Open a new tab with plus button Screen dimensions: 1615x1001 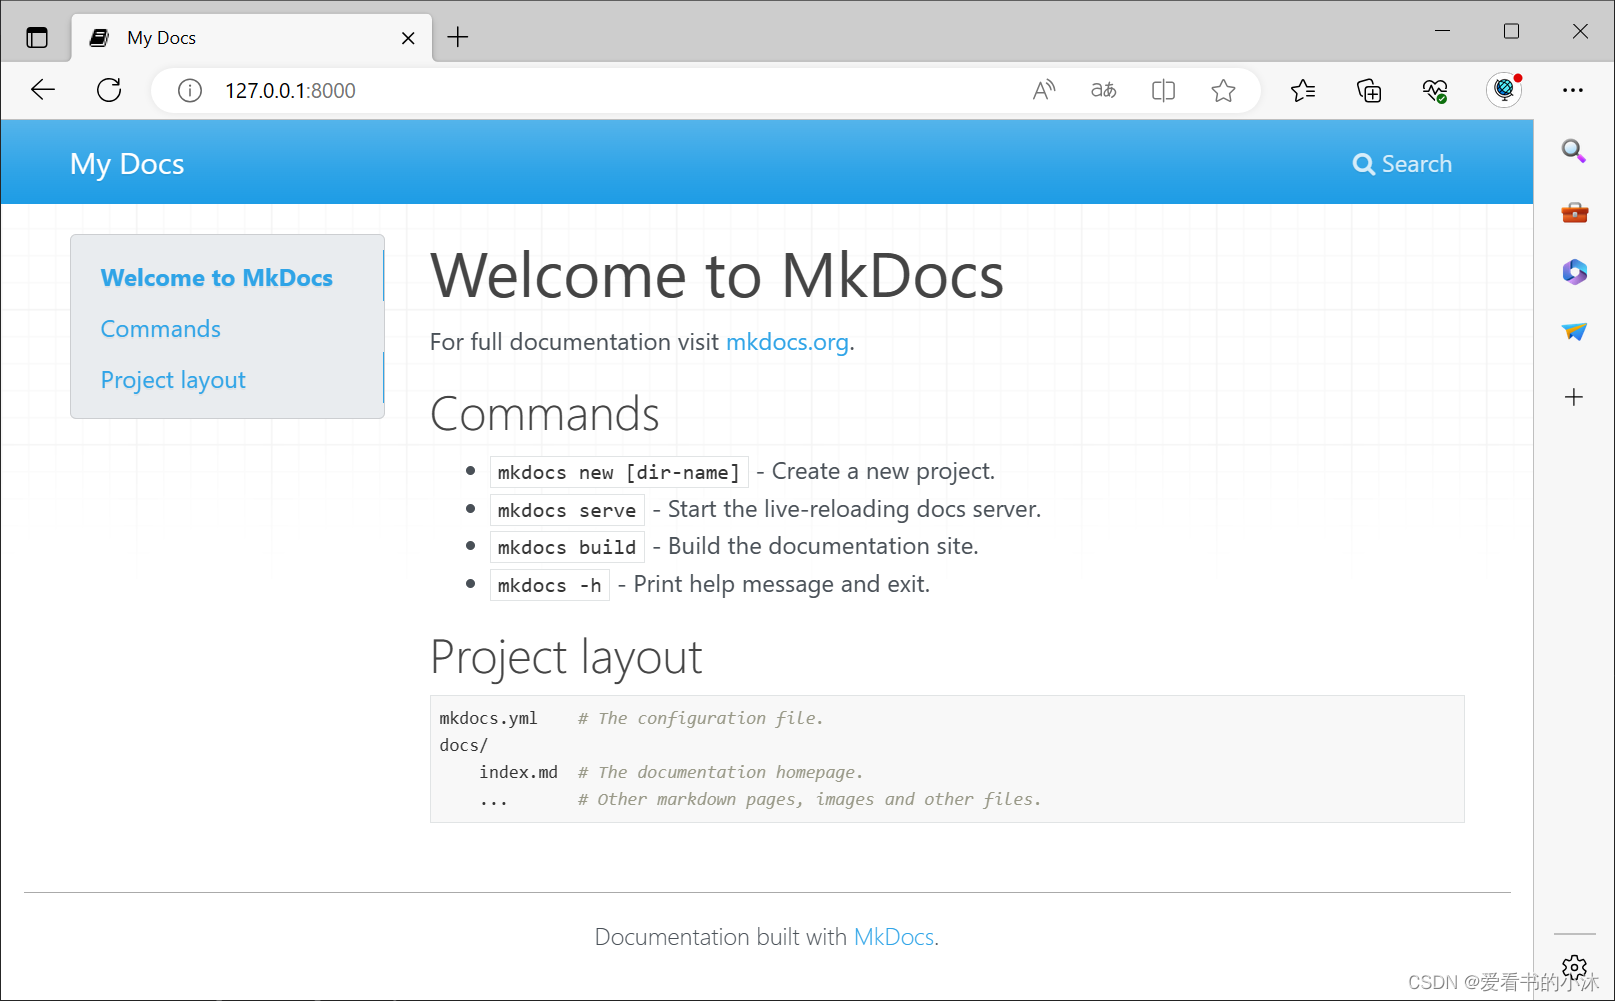pyautogui.click(x=458, y=38)
